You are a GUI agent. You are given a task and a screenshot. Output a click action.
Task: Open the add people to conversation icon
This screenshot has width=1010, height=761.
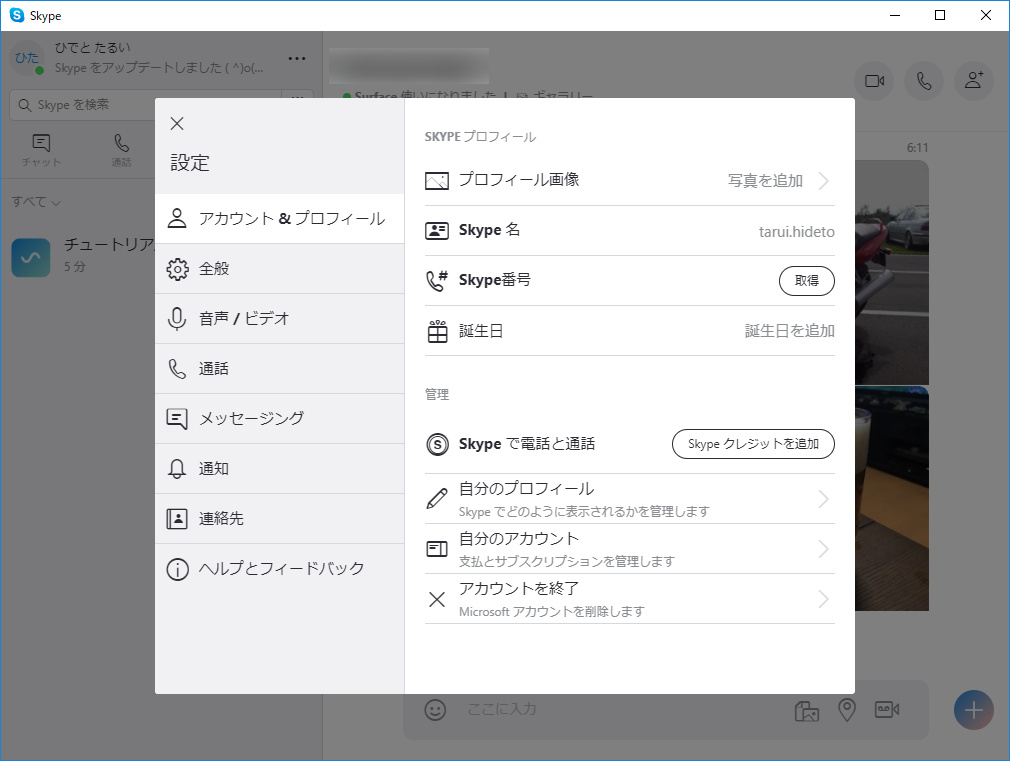pos(973,81)
